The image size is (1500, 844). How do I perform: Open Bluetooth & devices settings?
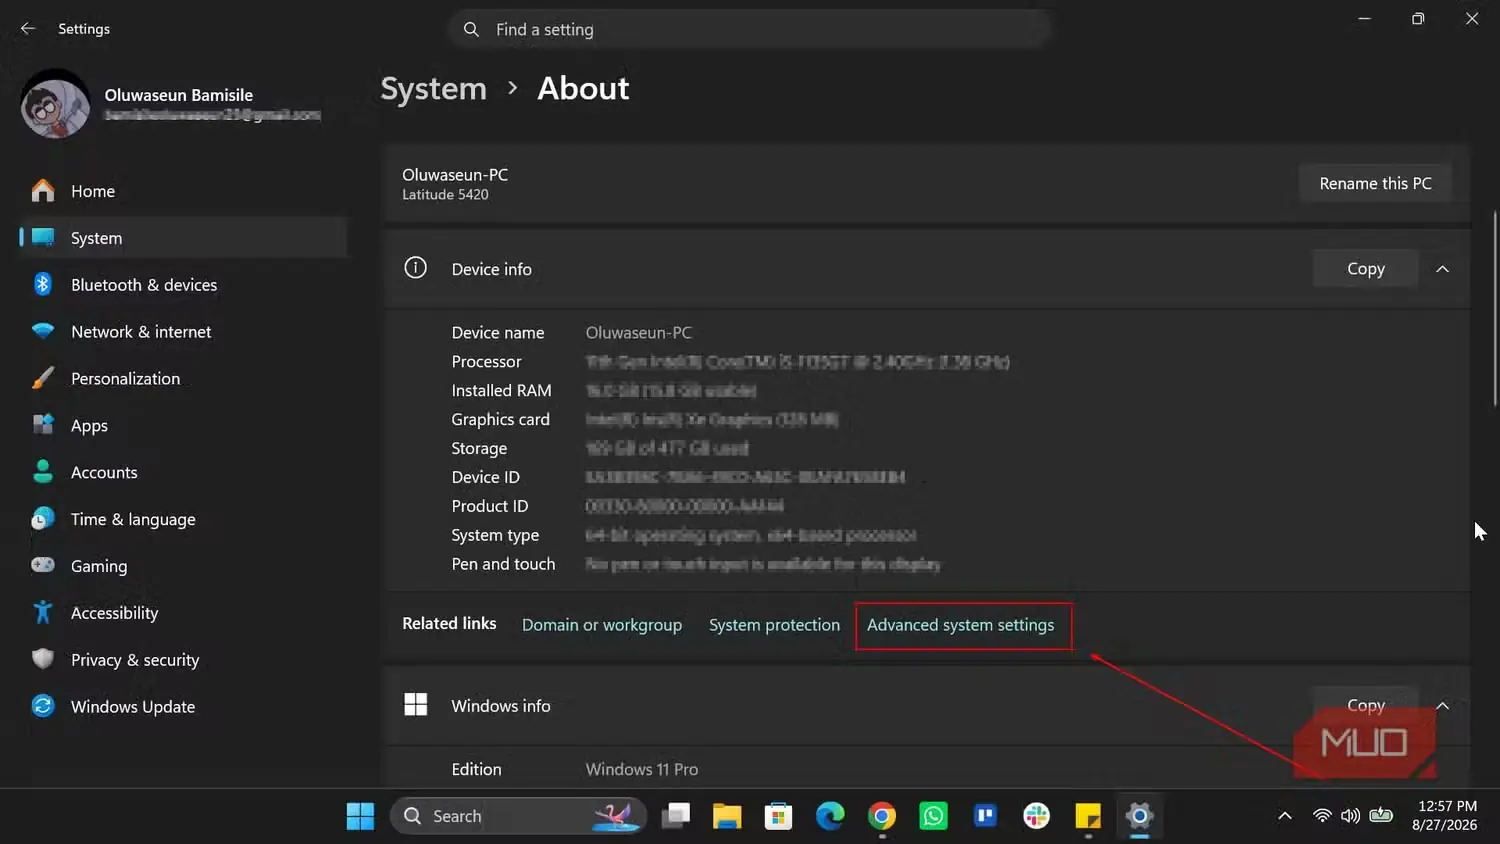click(x=182, y=285)
